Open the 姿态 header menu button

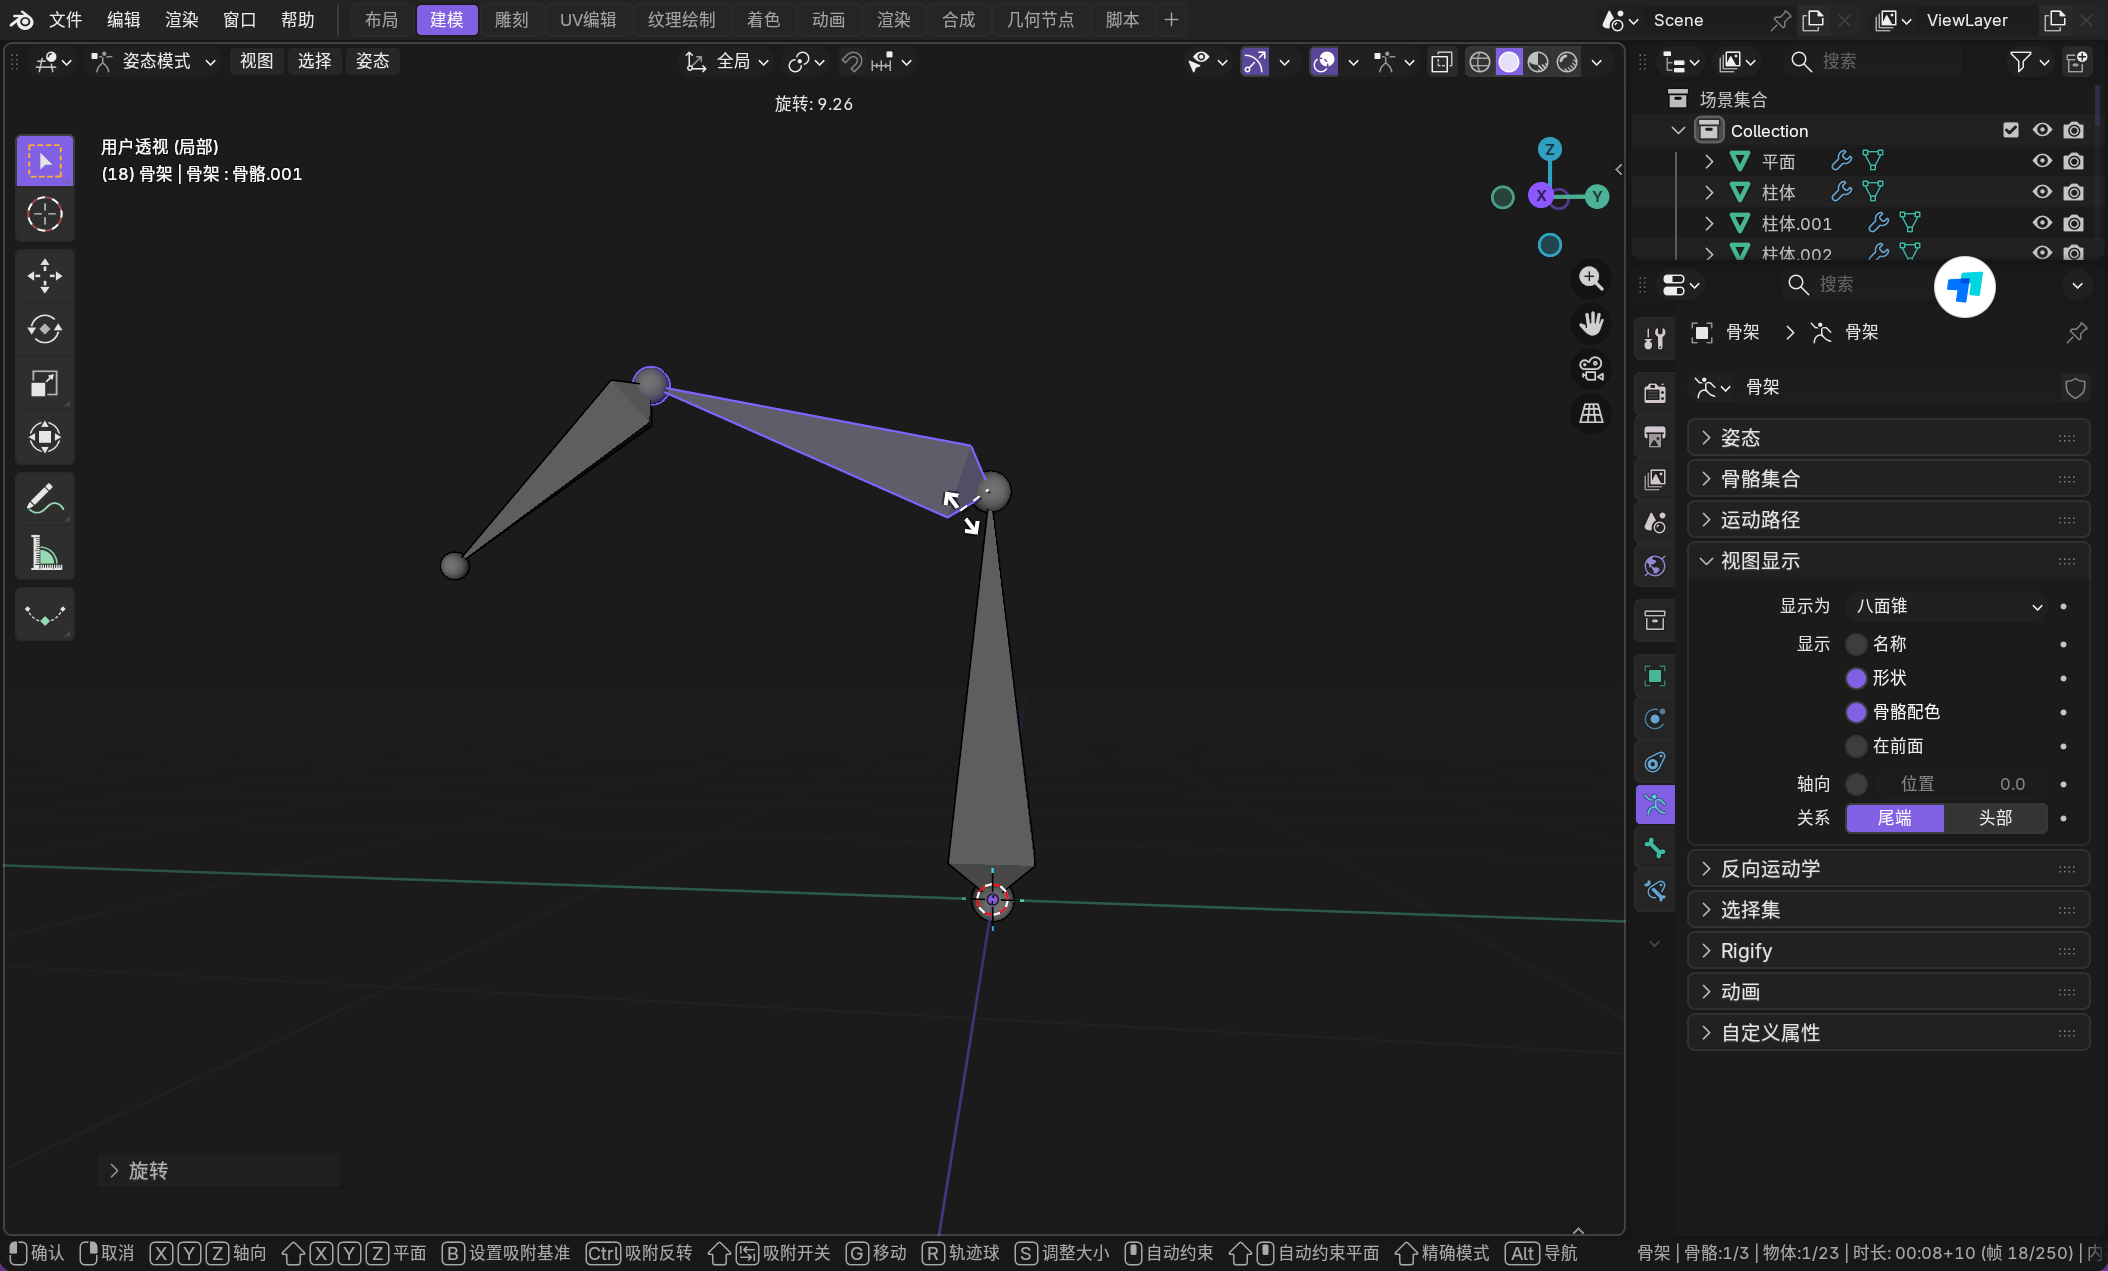372,62
